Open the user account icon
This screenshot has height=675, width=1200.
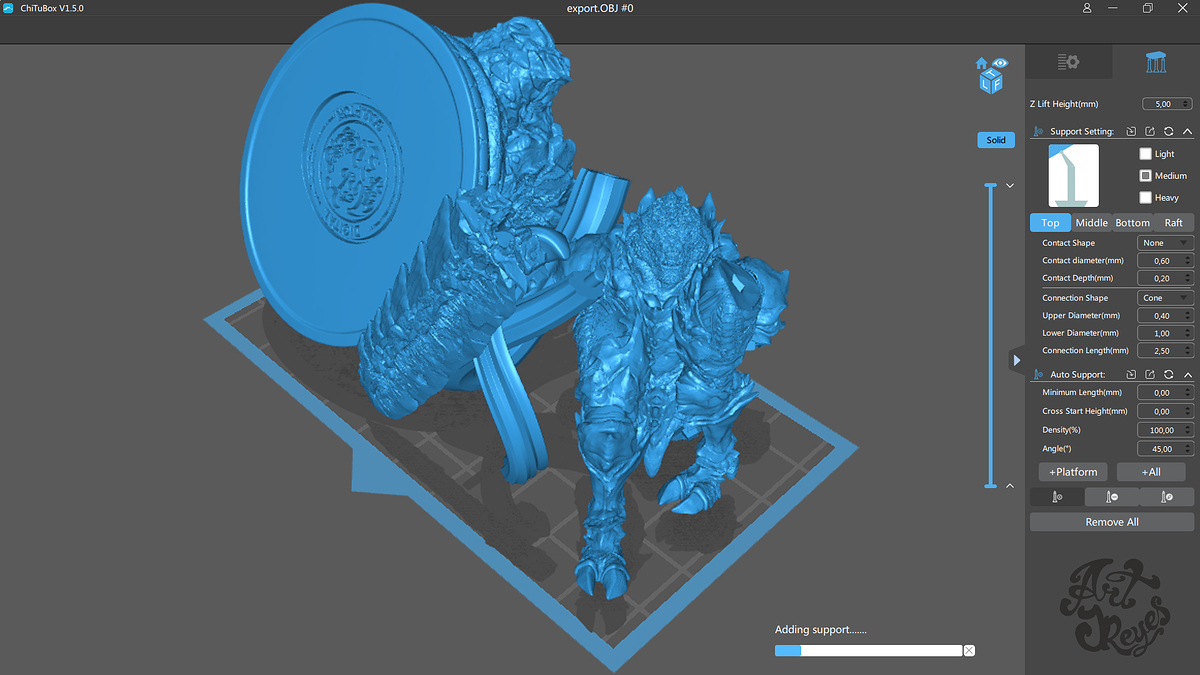coord(1087,8)
